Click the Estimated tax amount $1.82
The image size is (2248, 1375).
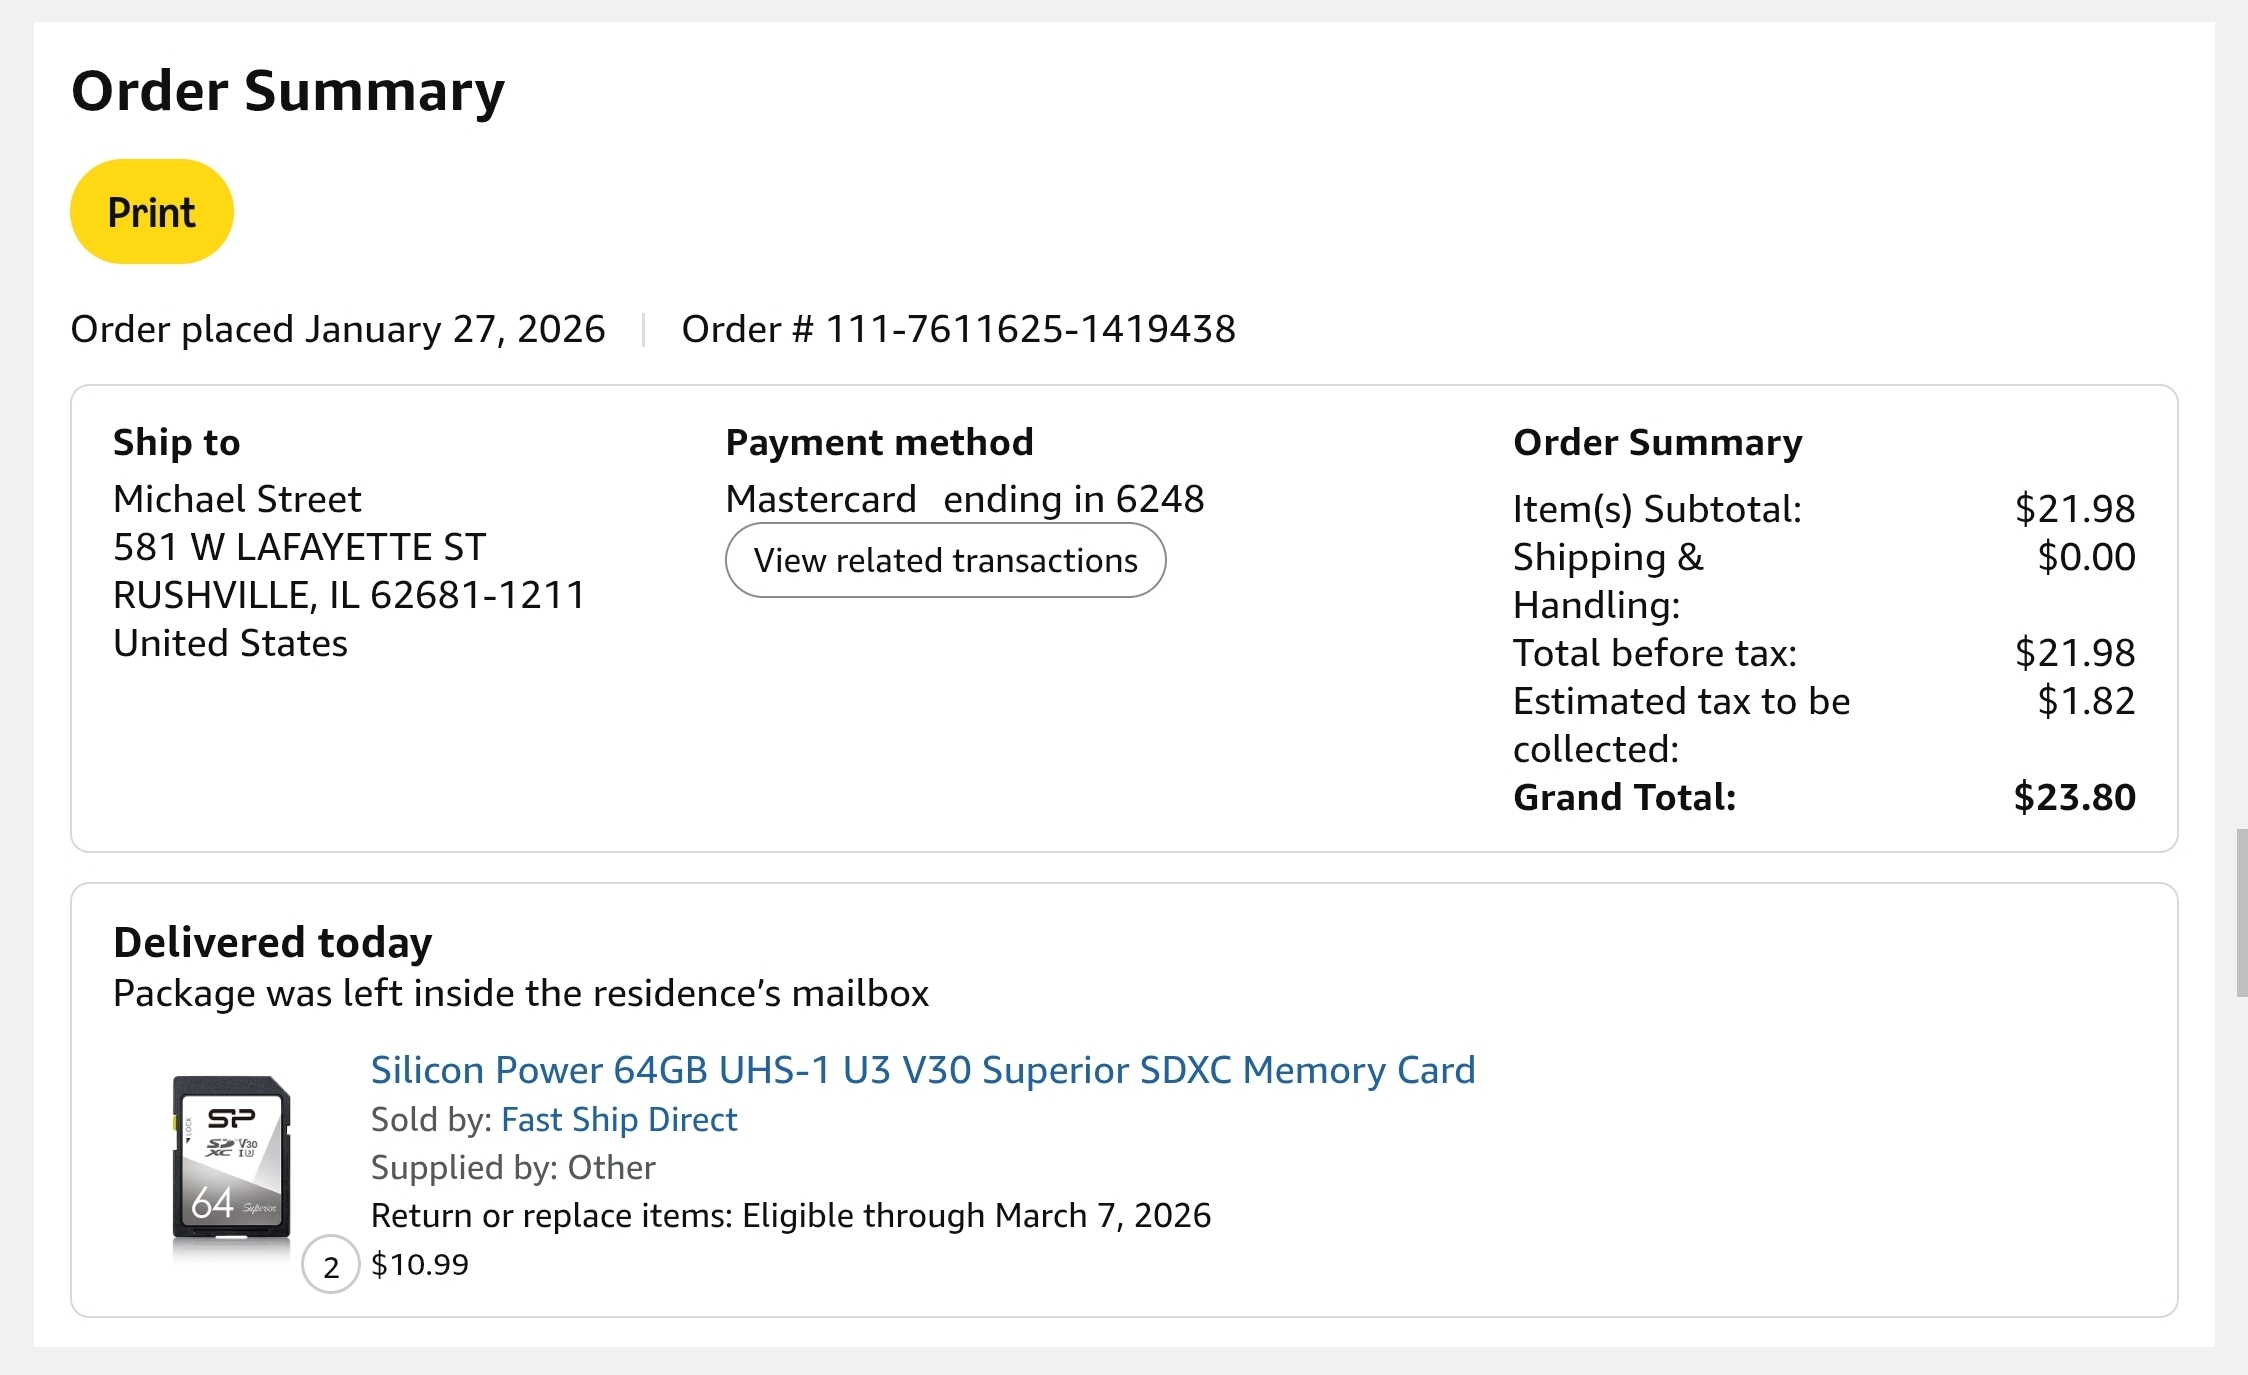pyautogui.click(x=2086, y=701)
